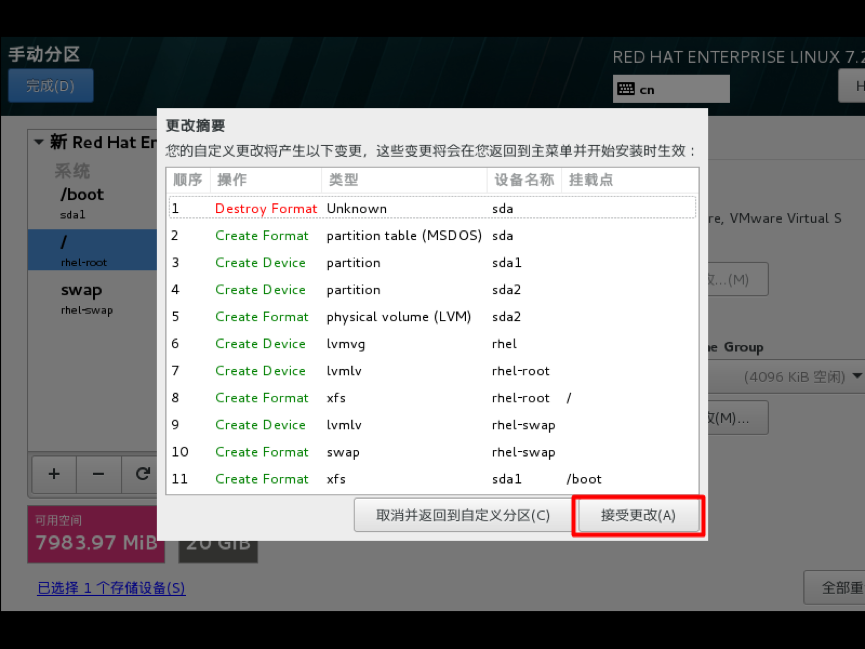Collapse the 新 Red Hat Enterprise tree expander
Screen dimensions: 865x649
[x=39, y=142]
